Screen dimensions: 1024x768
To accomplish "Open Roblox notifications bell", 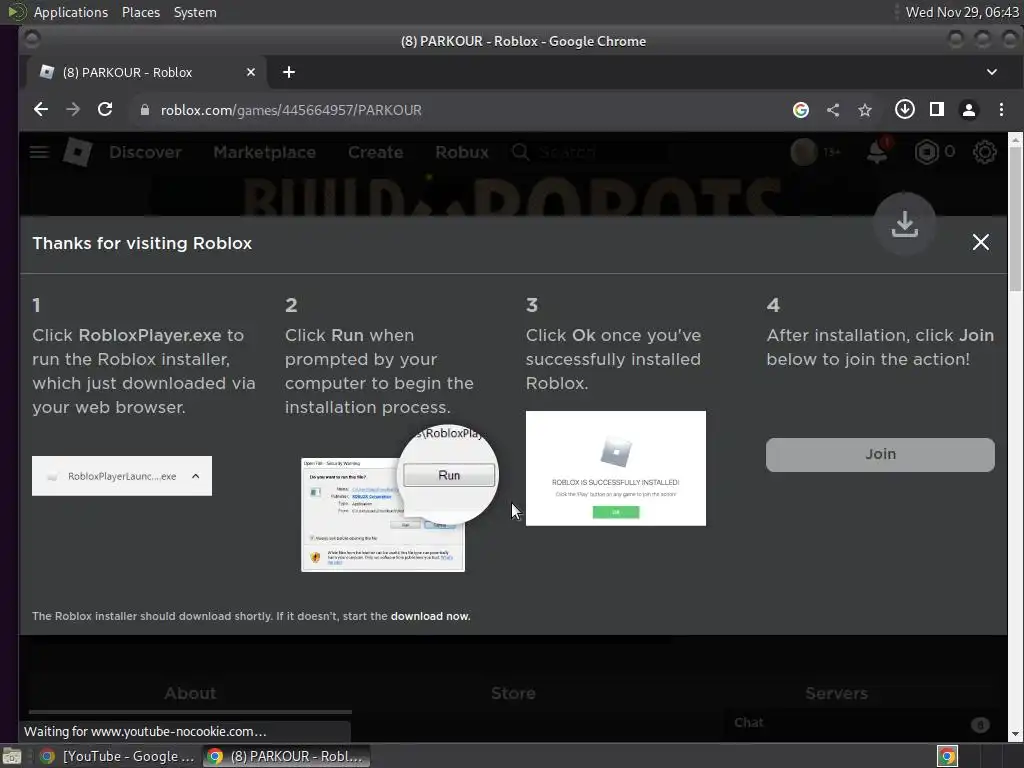I will point(877,152).
